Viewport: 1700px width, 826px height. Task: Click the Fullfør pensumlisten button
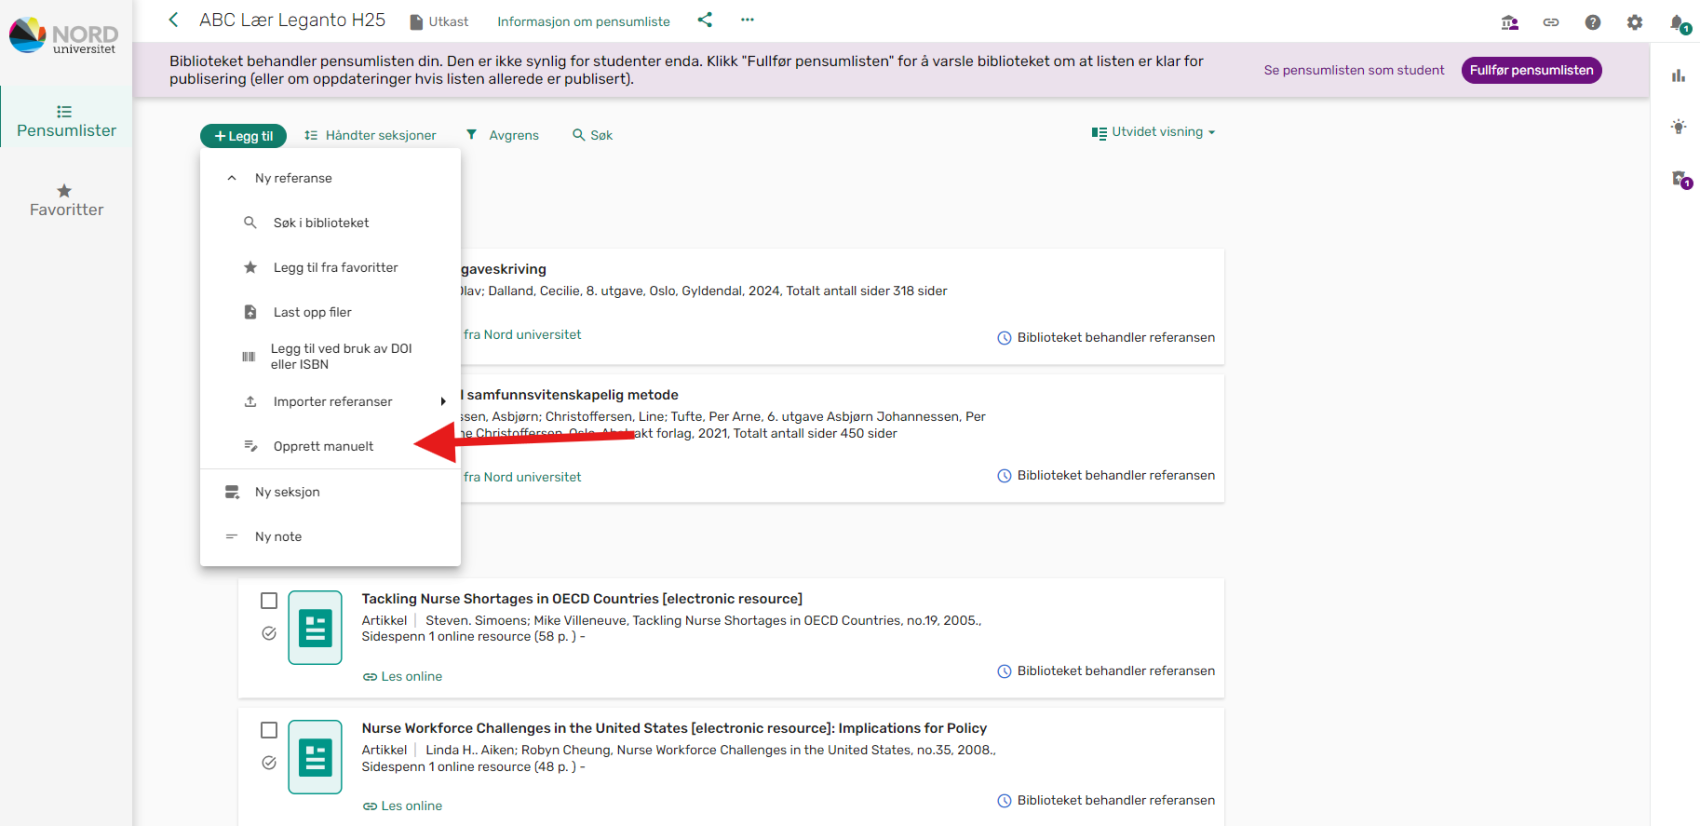click(x=1531, y=70)
